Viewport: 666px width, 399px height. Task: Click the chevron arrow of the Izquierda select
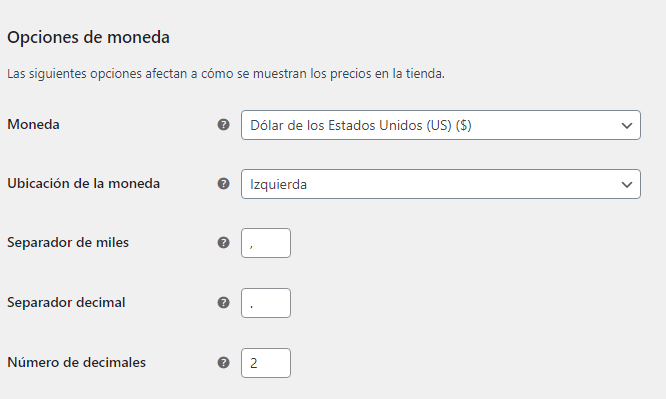[626, 185]
